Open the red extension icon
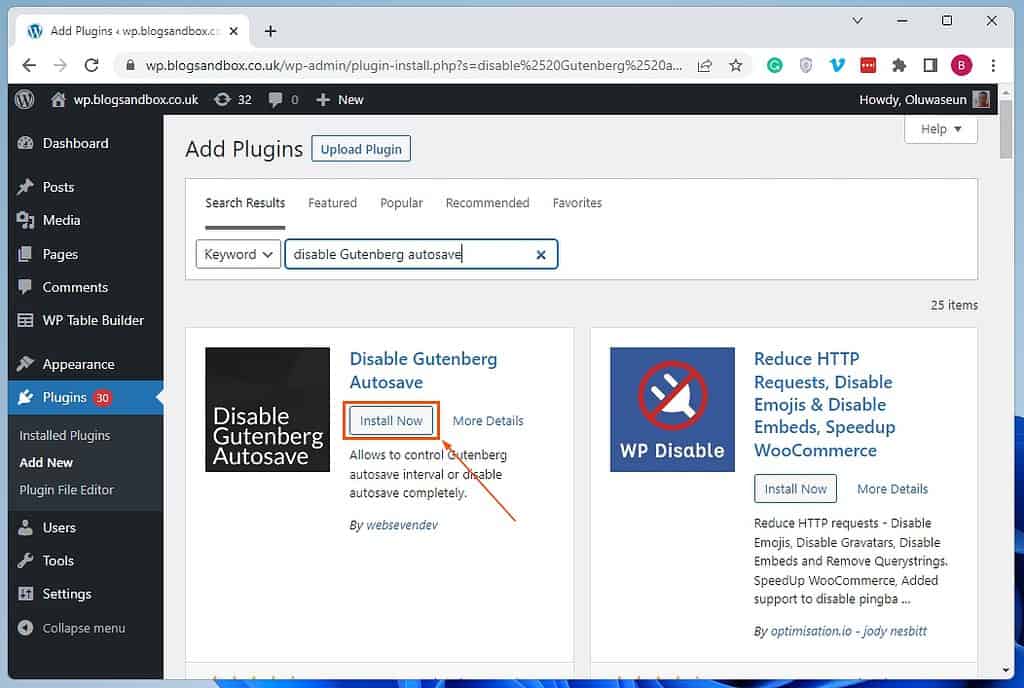The height and width of the screenshot is (688, 1024). [x=868, y=65]
